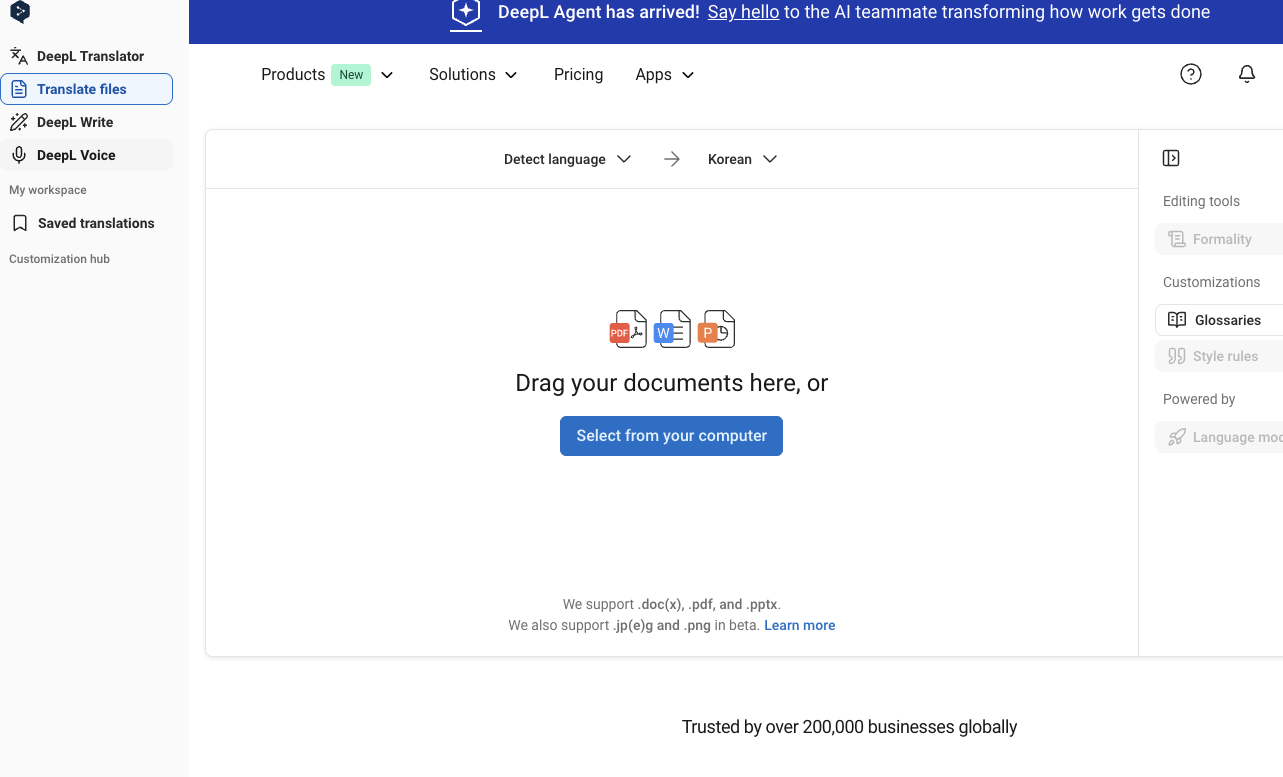This screenshot has width=1283, height=777.
Task: Follow the Say hello banner link
Action: tap(743, 12)
